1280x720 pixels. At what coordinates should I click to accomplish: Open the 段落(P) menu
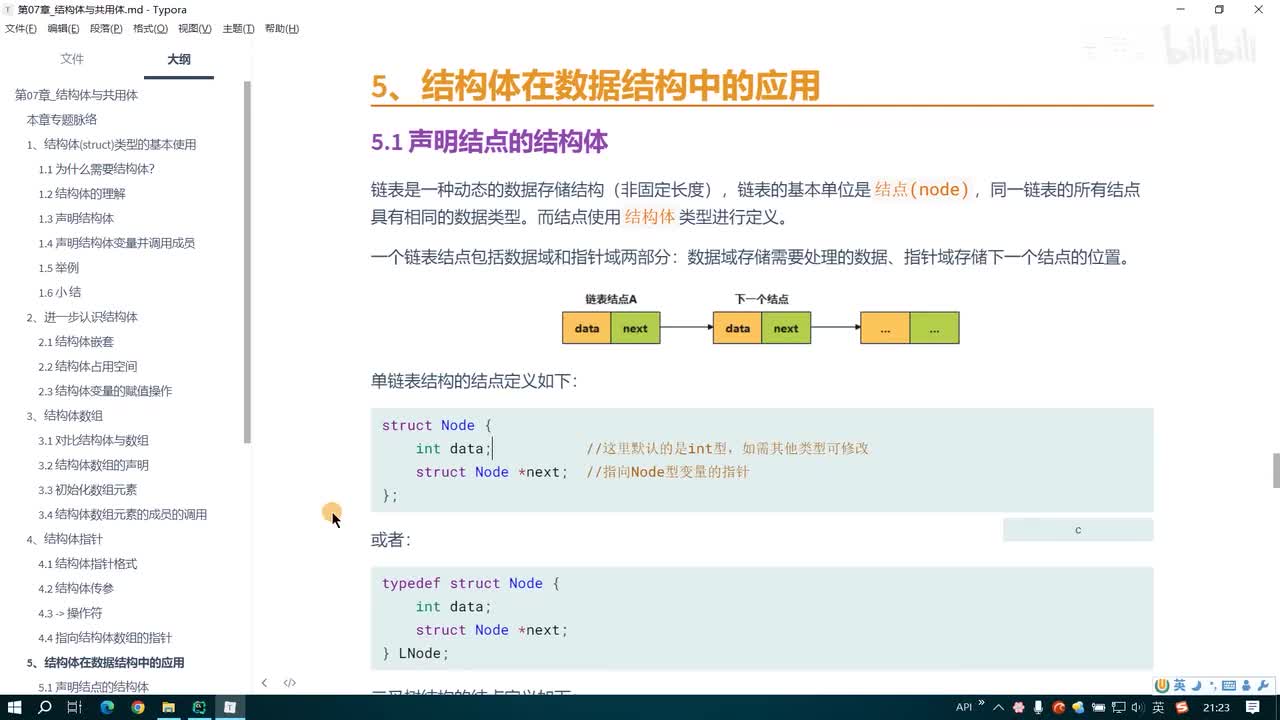[106, 29]
